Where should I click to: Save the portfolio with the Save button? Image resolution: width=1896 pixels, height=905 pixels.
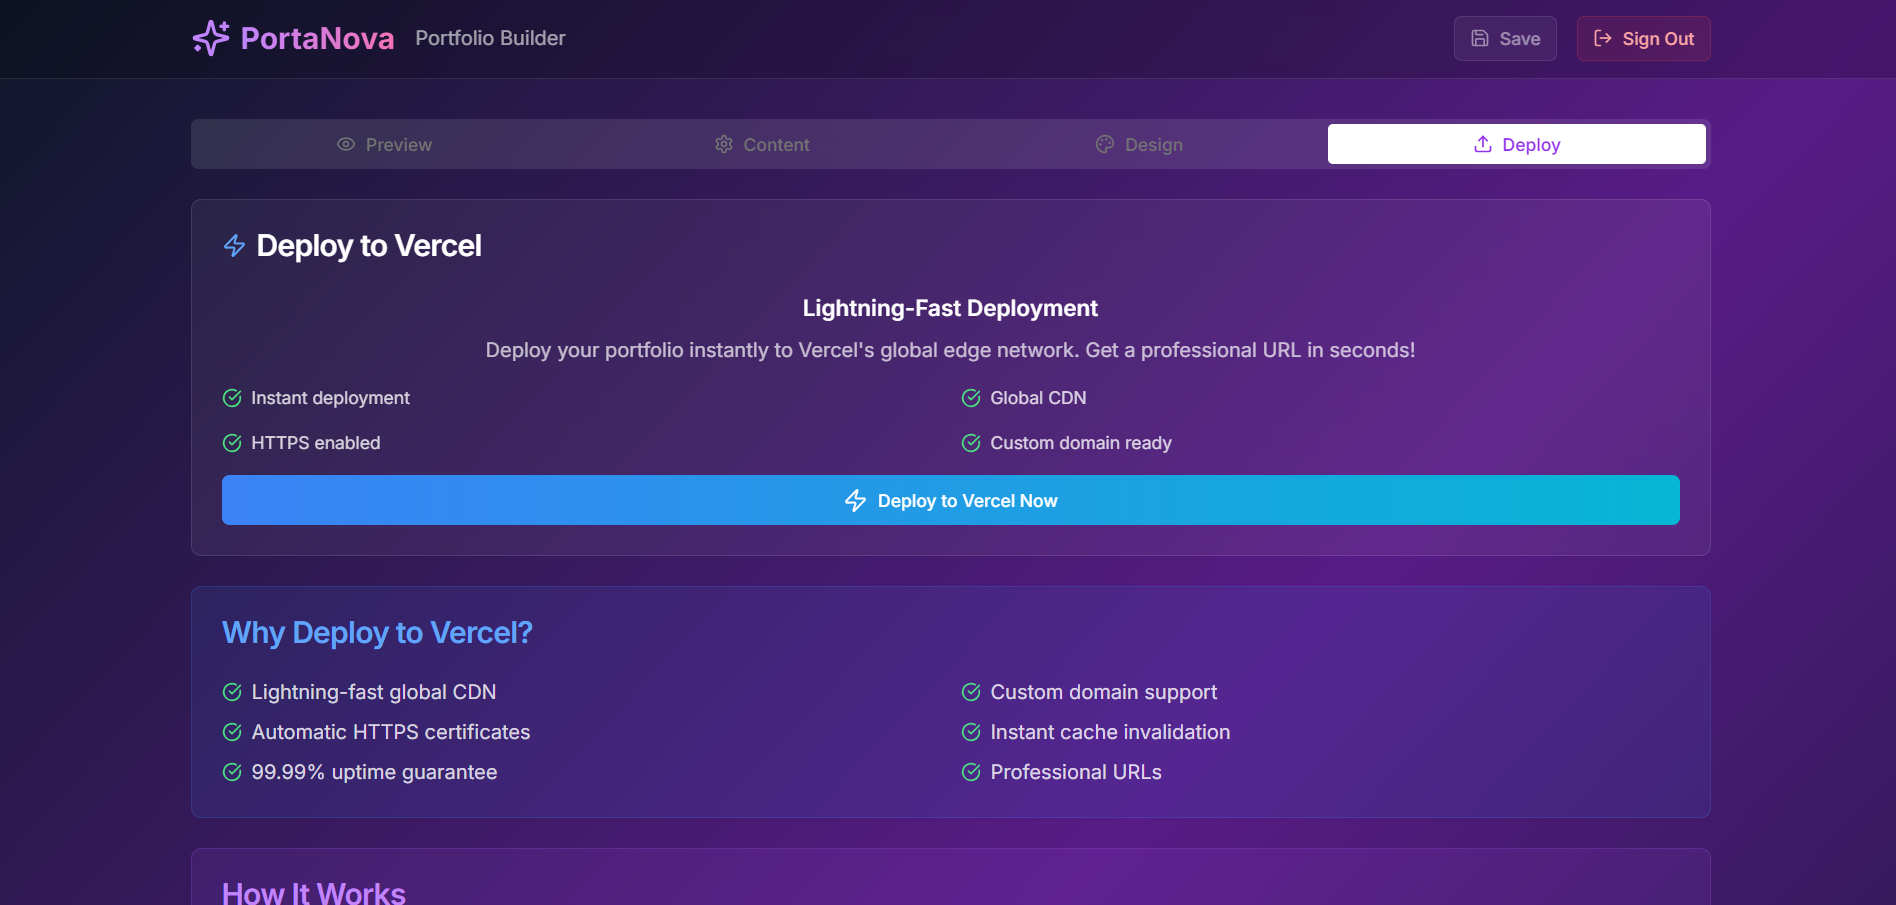pyautogui.click(x=1505, y=38)
